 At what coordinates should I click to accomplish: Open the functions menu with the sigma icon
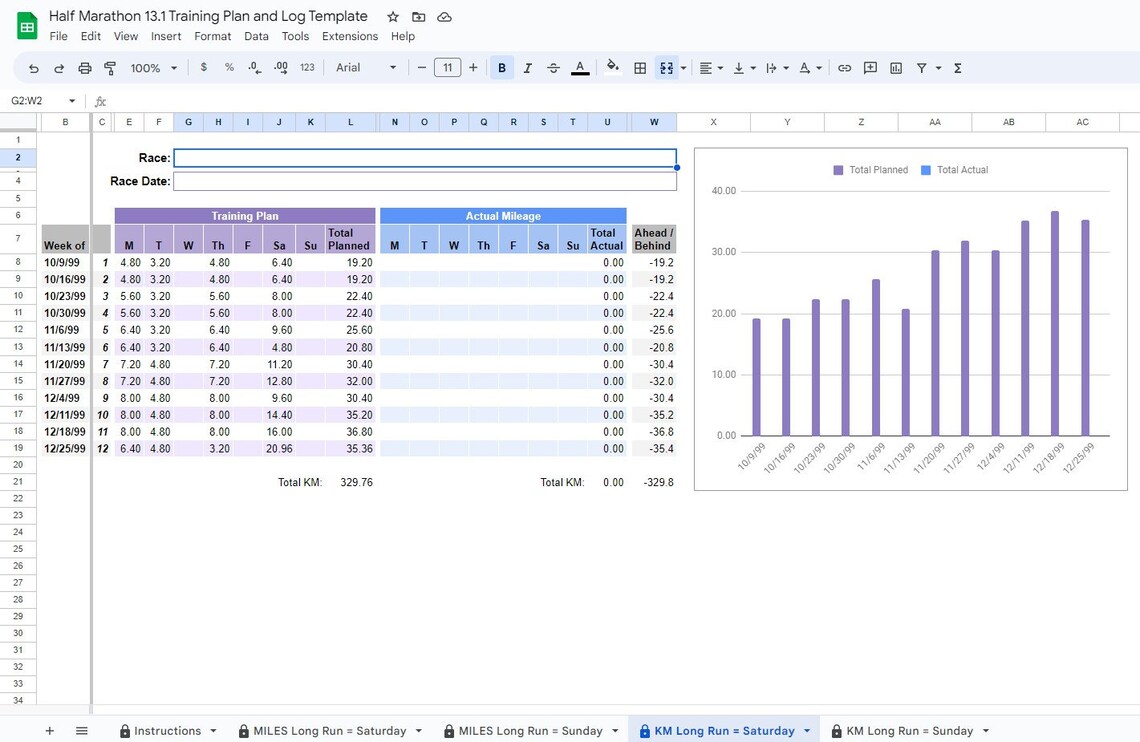956,67
